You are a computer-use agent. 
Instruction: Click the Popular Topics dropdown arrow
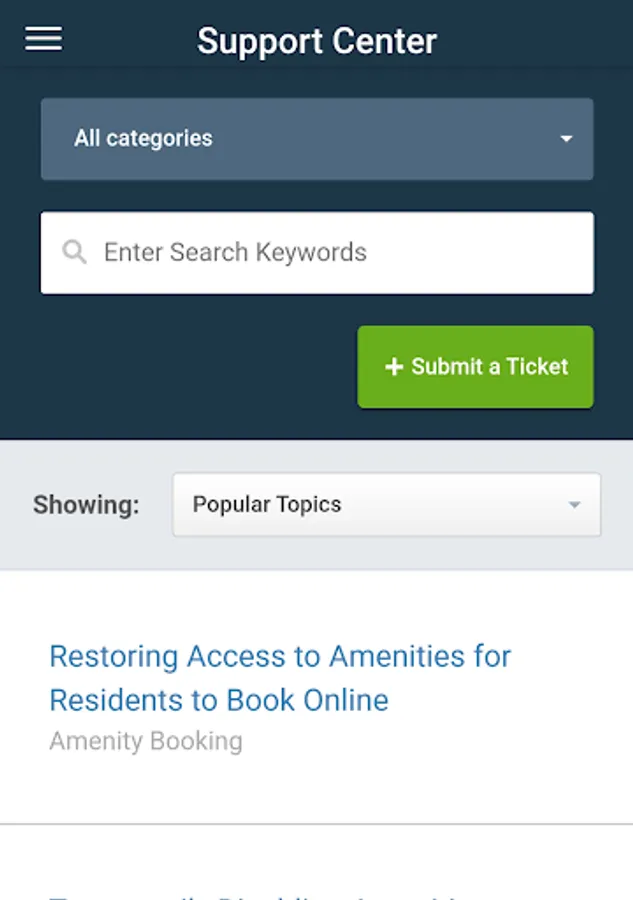point(573,505)
